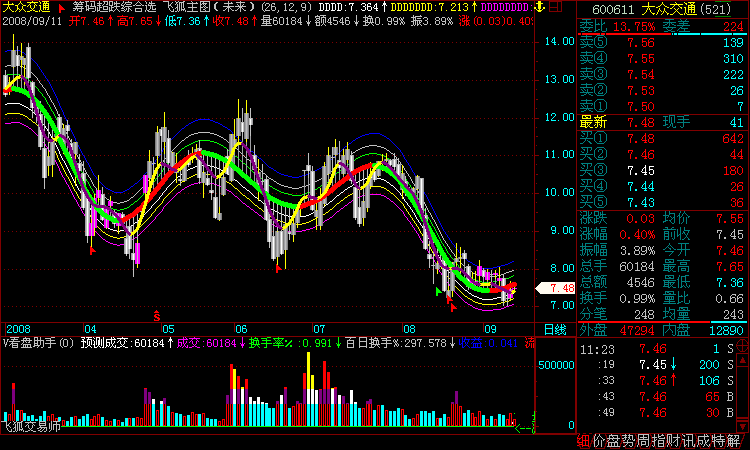750x450 pixels.
Task: Click the 7.48 current price tag on the price axis
Action: [x=556, y=288]
